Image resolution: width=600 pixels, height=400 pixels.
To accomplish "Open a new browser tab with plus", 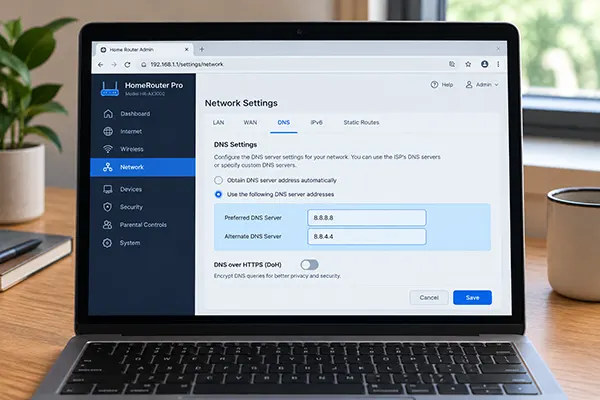I will (x=202, y=49).
